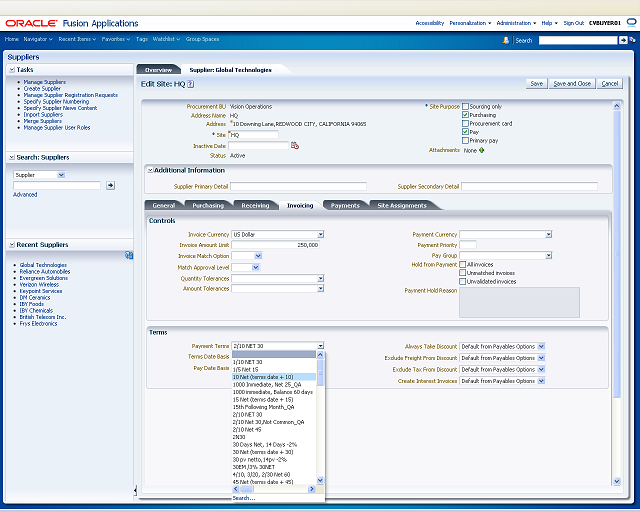Click the Cancel button
640x512 pixels.
click(x=610, y=83)
